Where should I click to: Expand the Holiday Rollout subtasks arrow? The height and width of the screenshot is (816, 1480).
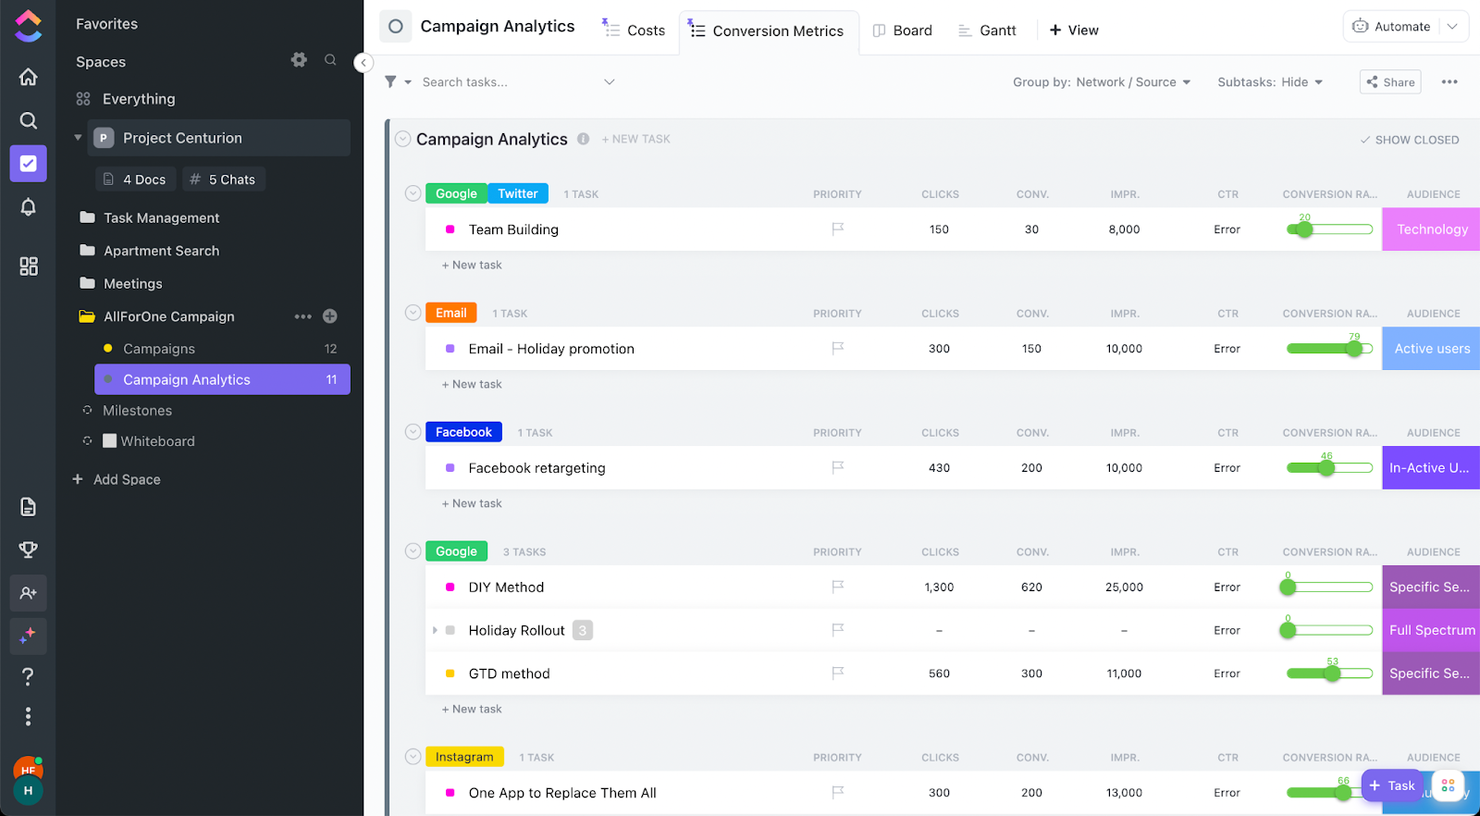(435, 630)
